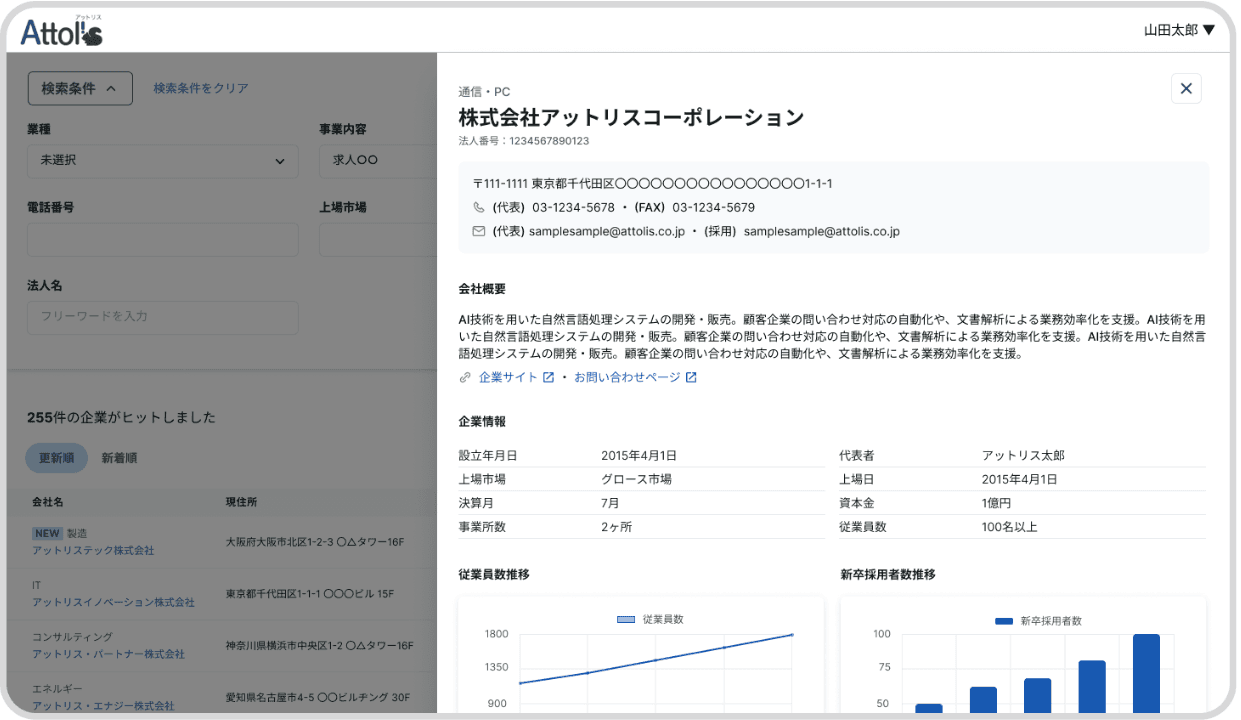Image resolution: width=1241 pixels, height=720 pixels.
Task: Toggle 従業員数 legend swatch in line chart
Action: point(626,620)
